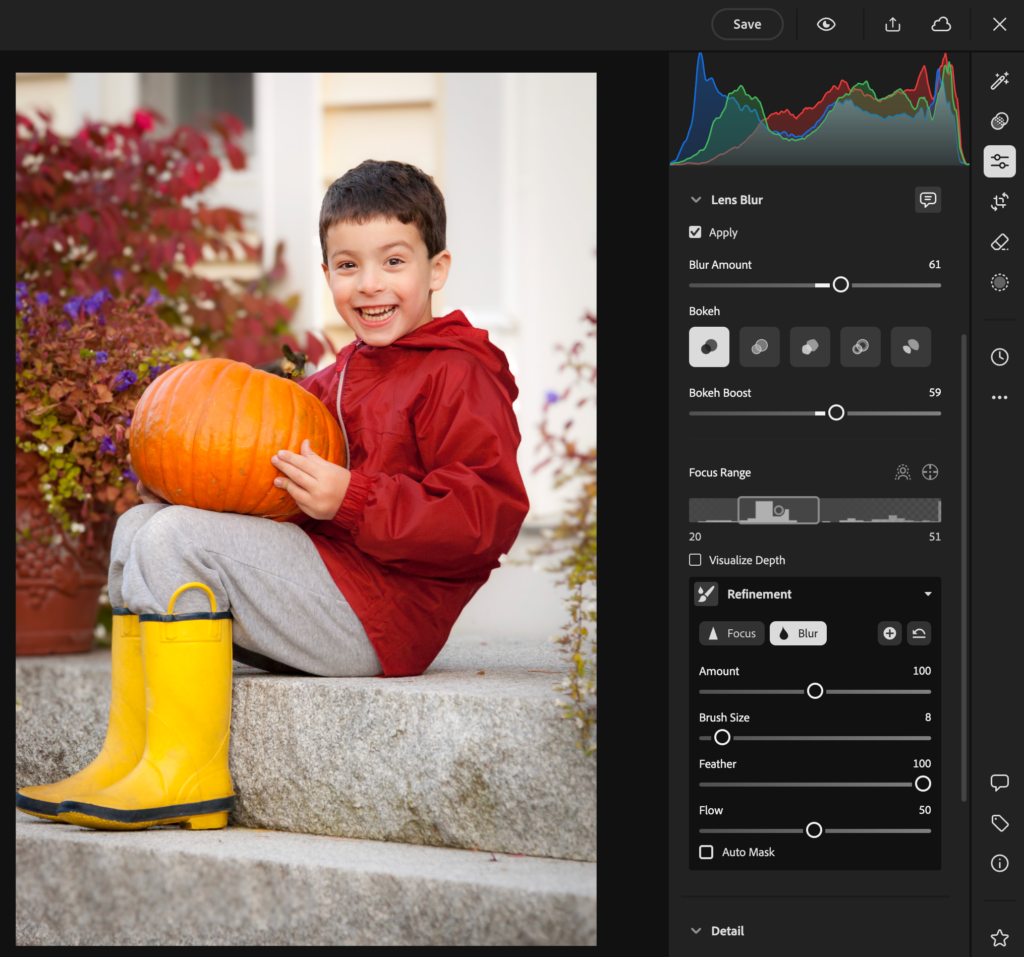Click the histogram graph
Image resolution: width=1024 pixels, height=957 pixels.
[819, 109]
